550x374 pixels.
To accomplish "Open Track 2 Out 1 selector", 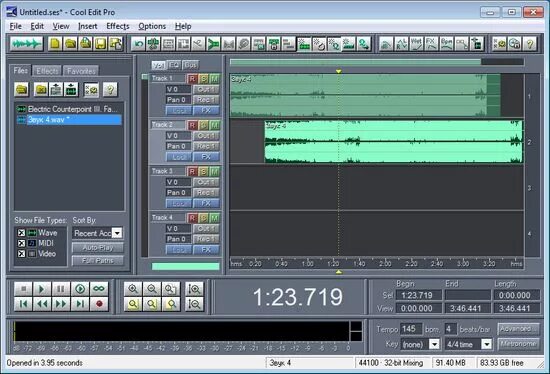I will pos(206,135).
